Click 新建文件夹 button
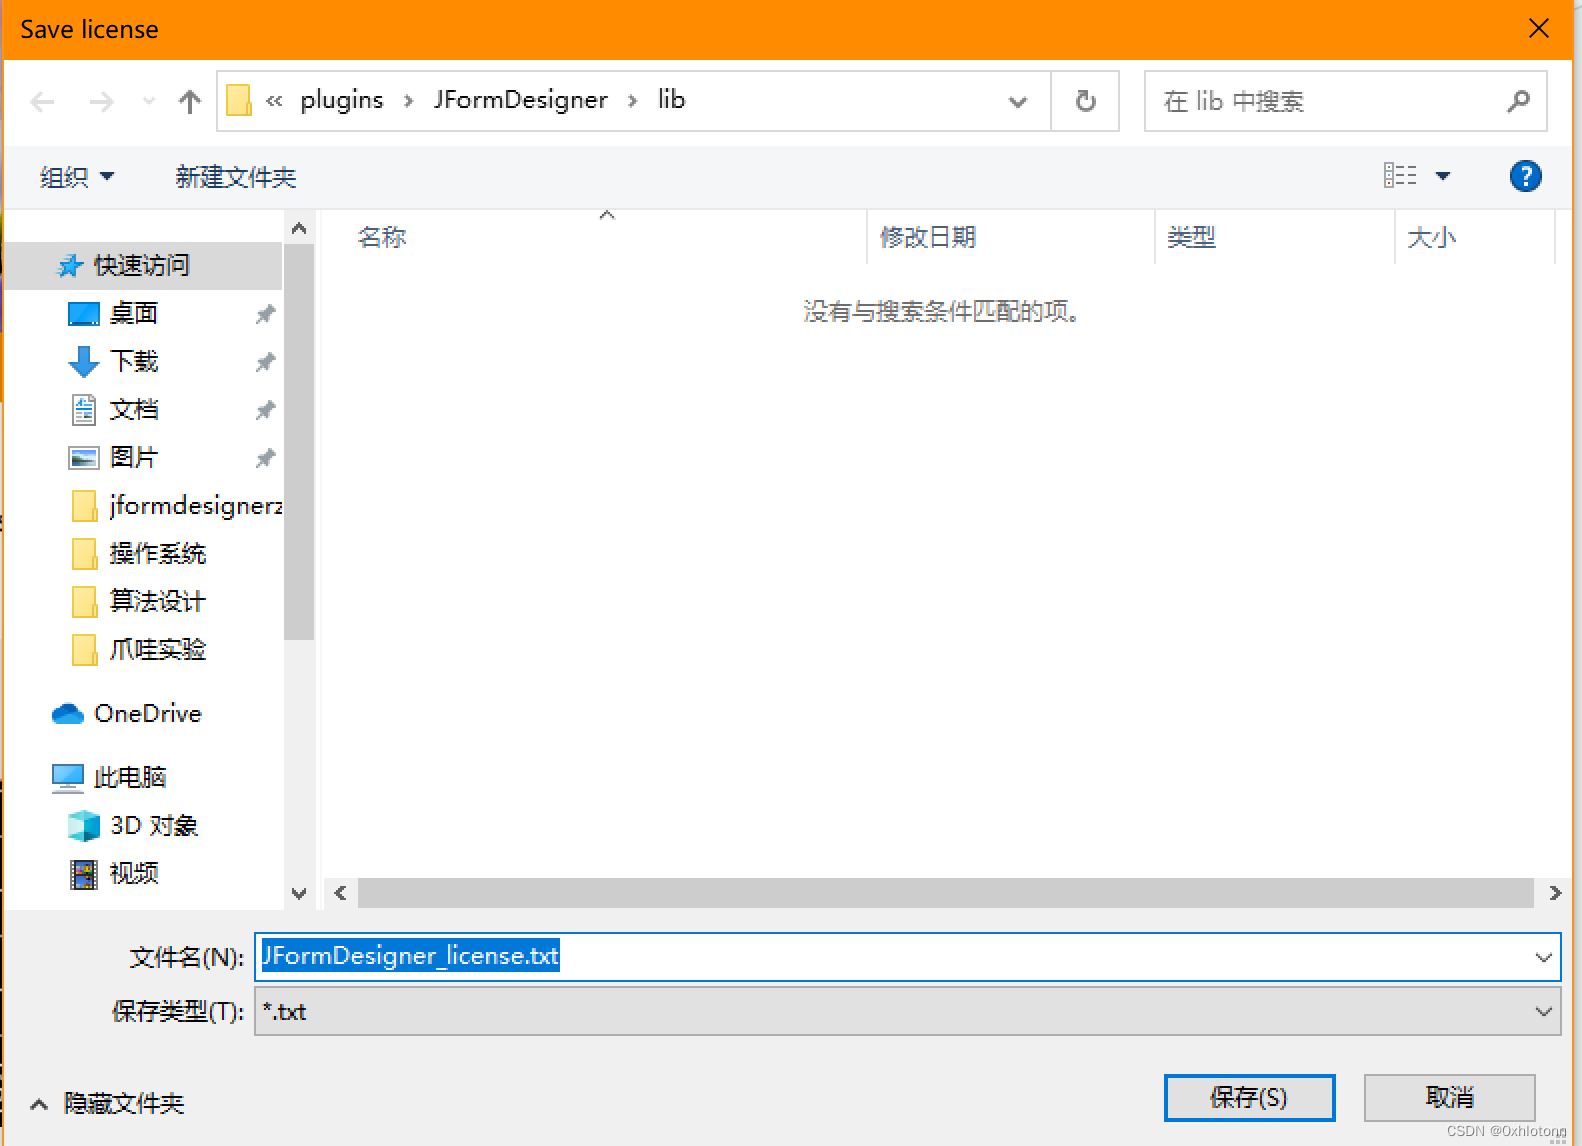Screen dimensions: 1582x1146 pyautogui.click(x=236, y=177)
